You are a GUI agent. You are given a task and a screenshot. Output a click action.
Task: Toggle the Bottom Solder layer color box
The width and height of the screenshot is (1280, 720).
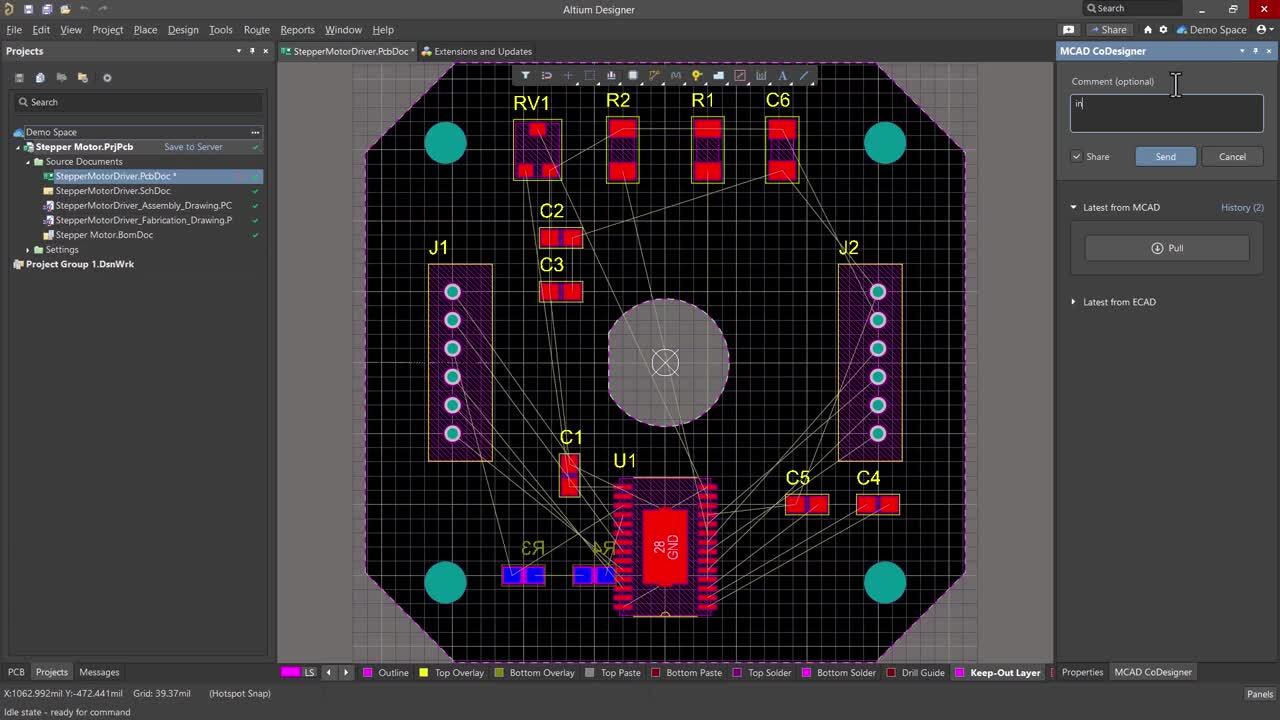[x=807, y=673]
